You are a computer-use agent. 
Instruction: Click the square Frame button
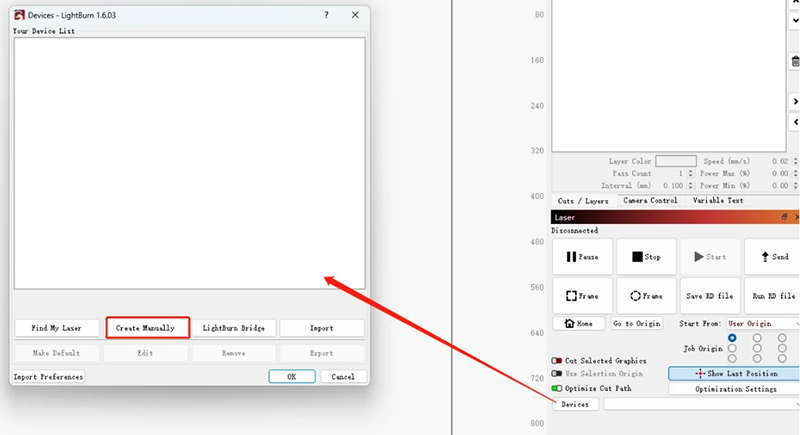(582, 296)
